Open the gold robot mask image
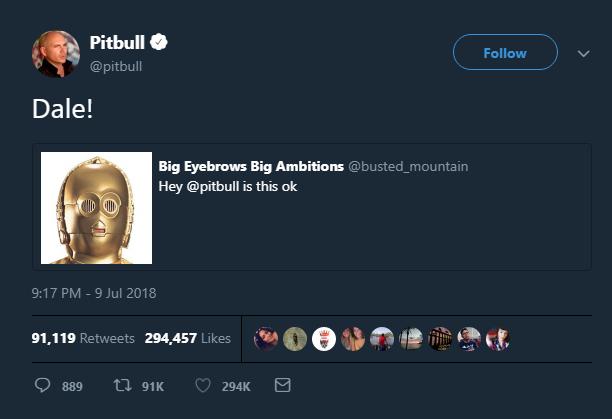This screenshot has width=612, height=419. (x=97, y=208)
